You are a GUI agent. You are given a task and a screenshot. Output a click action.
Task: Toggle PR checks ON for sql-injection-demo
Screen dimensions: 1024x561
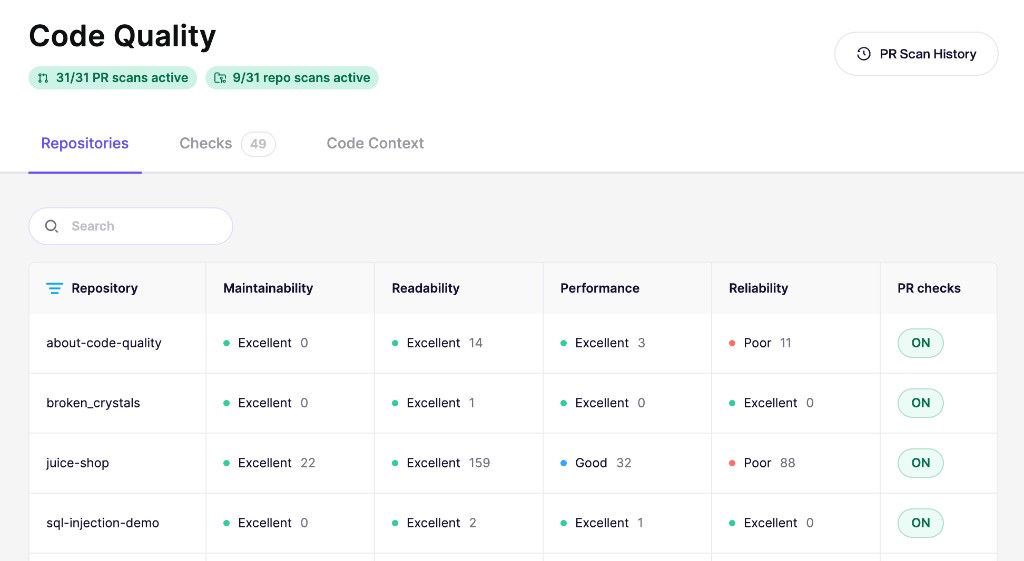tap(920, 523)
